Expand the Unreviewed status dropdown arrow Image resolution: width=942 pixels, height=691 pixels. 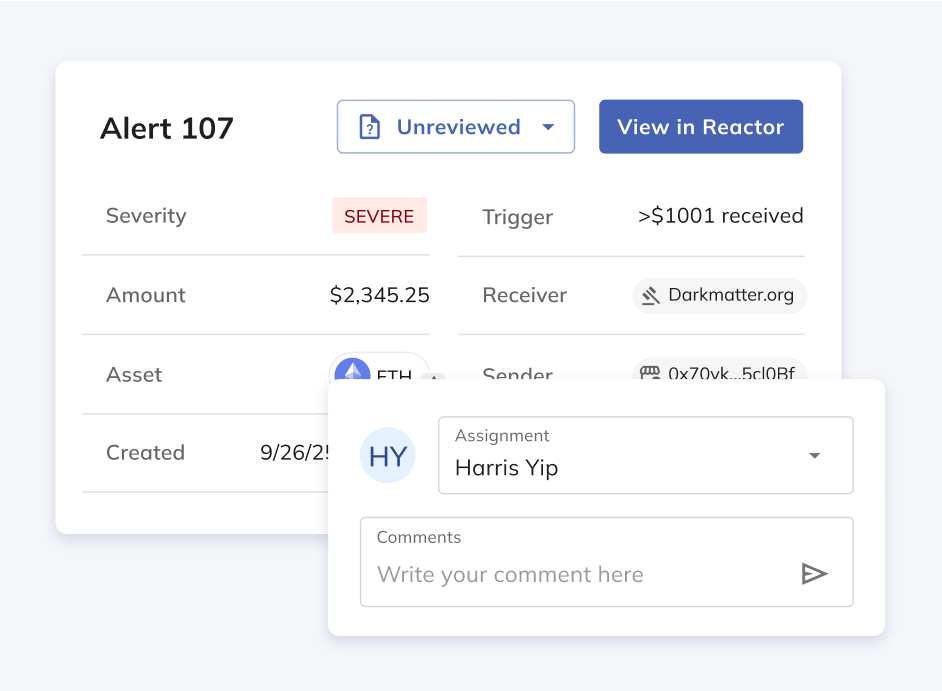[547, 127]
